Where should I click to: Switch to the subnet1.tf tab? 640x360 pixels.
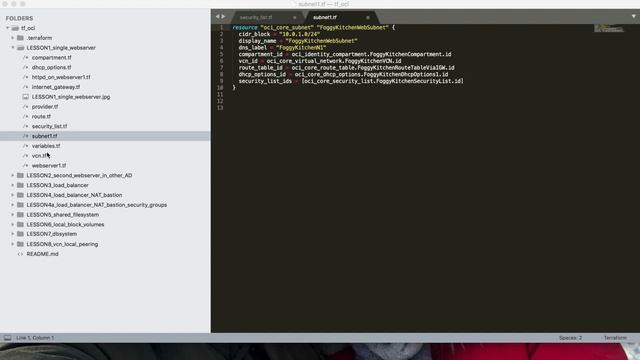(325, 18)
